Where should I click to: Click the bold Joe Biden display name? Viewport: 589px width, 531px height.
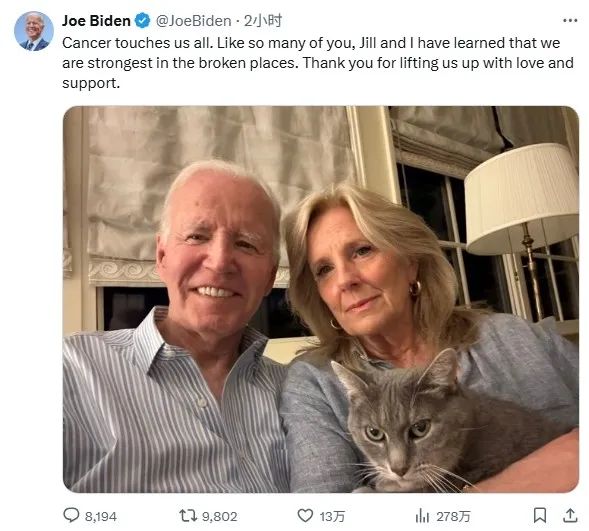click(x=96, y=21)
